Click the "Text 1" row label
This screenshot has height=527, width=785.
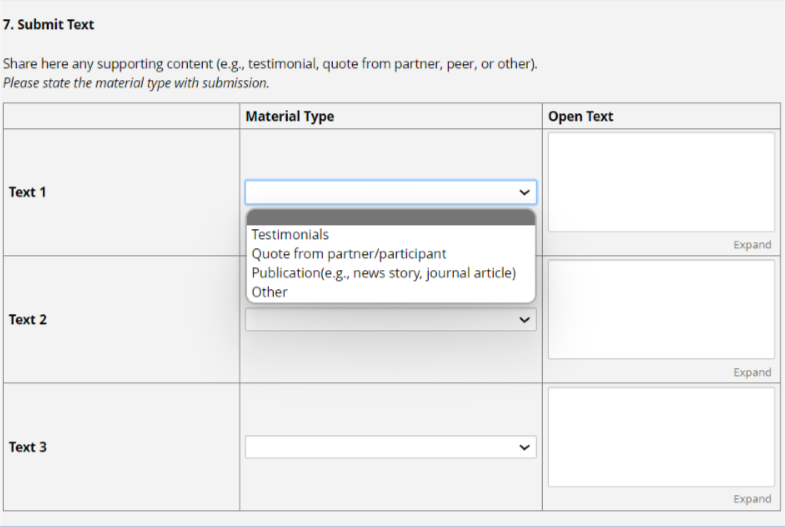(28, 192)
